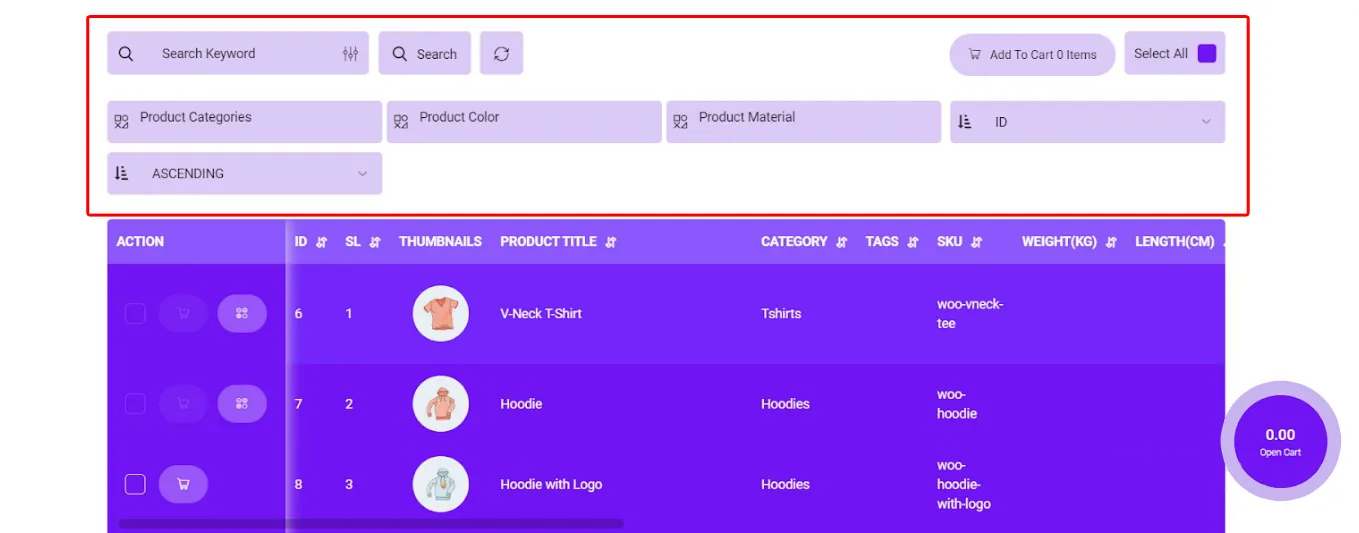Click the Hoodie with Logo thumbnail
Screen dimensions: 1359x533
coord(441,484)
